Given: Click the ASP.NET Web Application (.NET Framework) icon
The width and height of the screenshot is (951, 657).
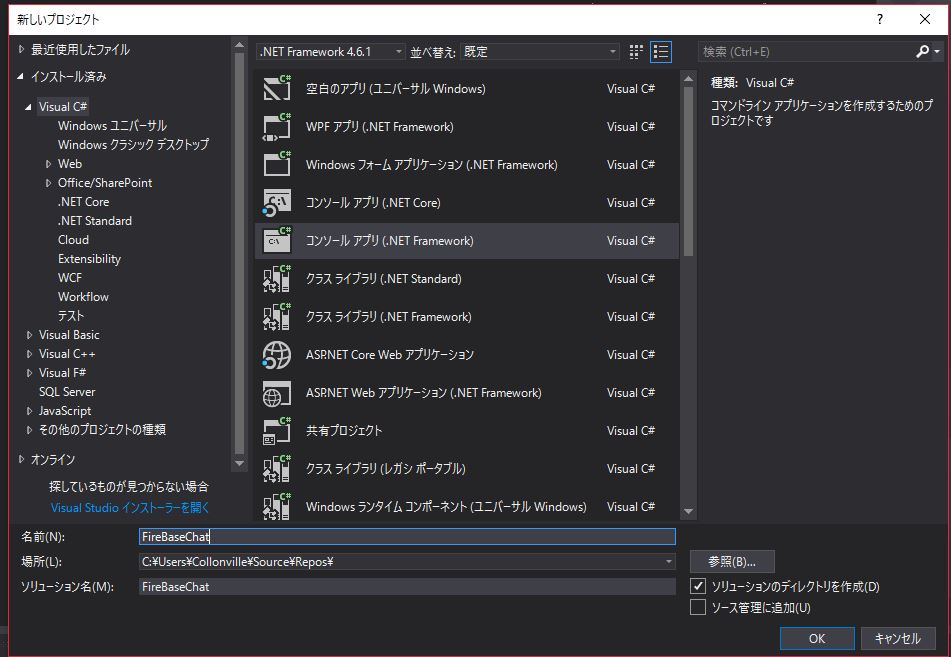Looking at the screenshot, I should tap(277, 393).
